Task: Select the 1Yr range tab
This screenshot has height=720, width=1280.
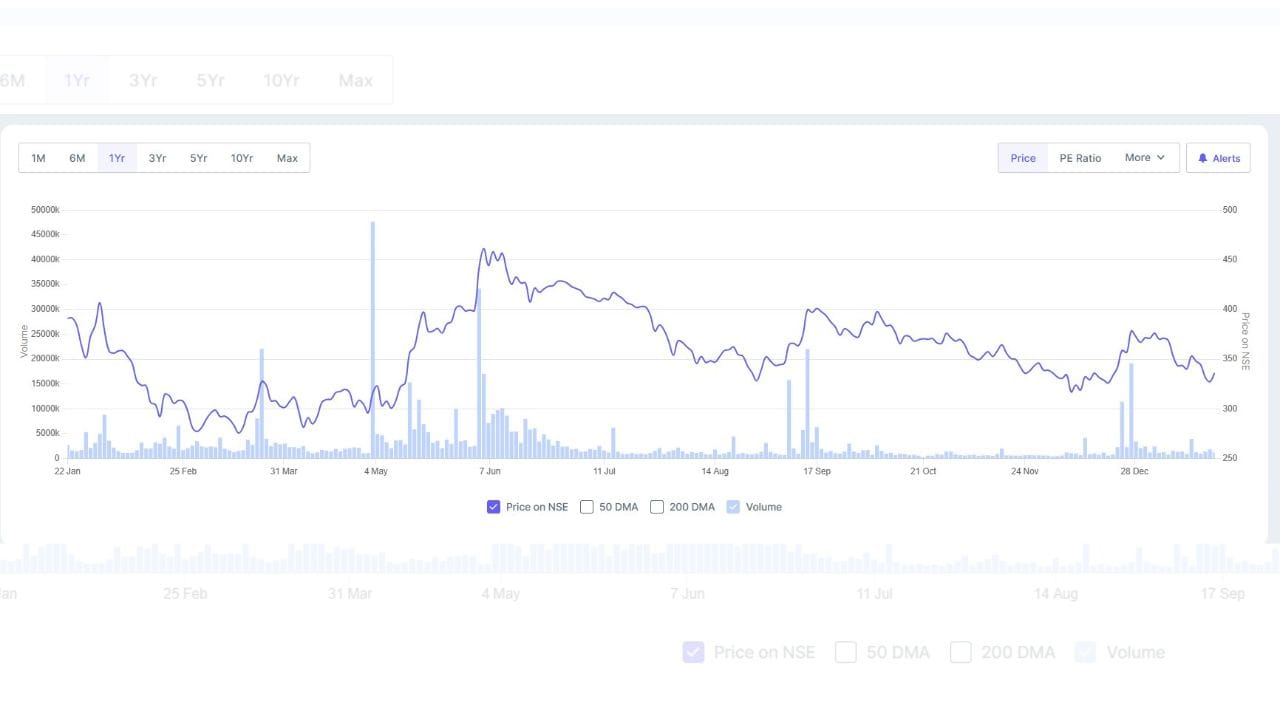Action: (117, 158)
